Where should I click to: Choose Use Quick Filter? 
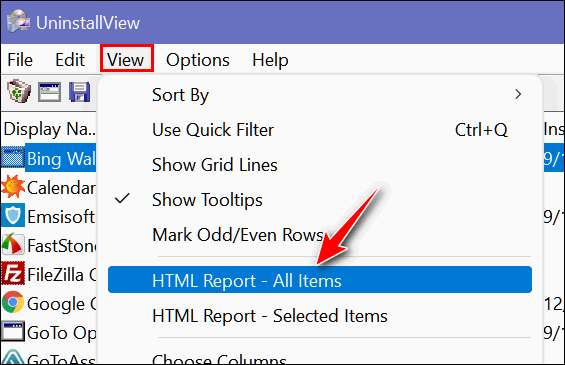click(x=320, y=130)
